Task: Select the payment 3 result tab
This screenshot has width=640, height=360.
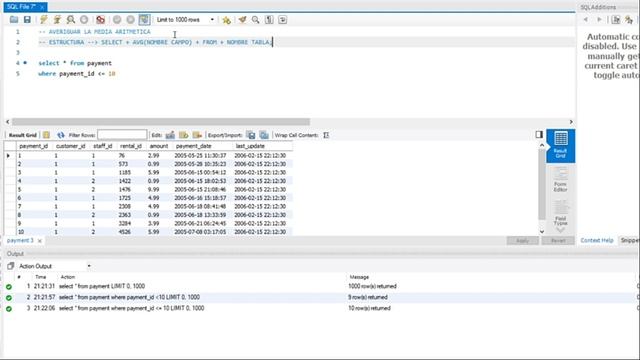Action: (20, 240)
